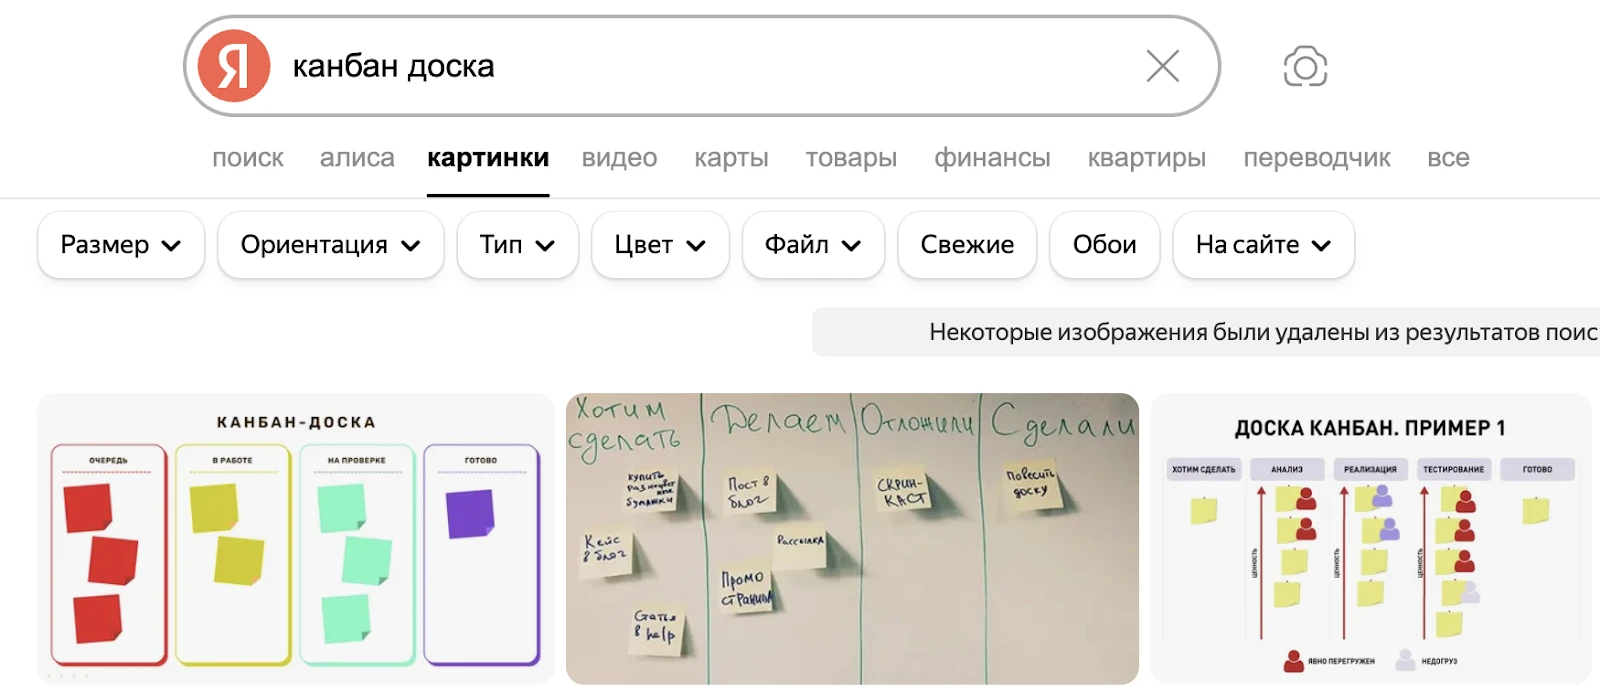1600x693 pixels.
Task: Select the карты tab
Action: pyautogui.click(x=731, y=158)
